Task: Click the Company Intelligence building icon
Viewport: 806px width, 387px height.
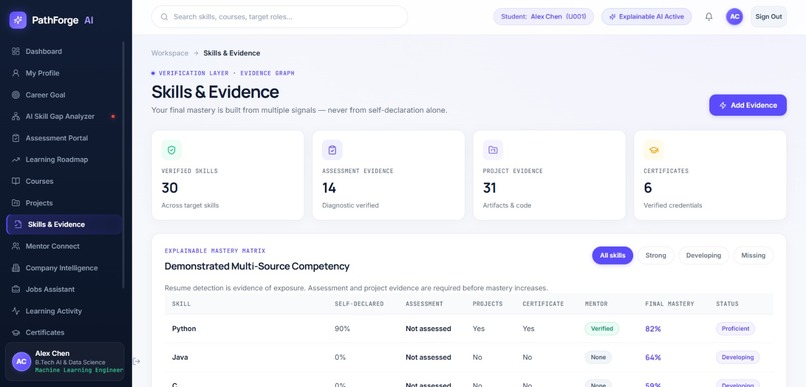Action: click(x=15, y=268)
